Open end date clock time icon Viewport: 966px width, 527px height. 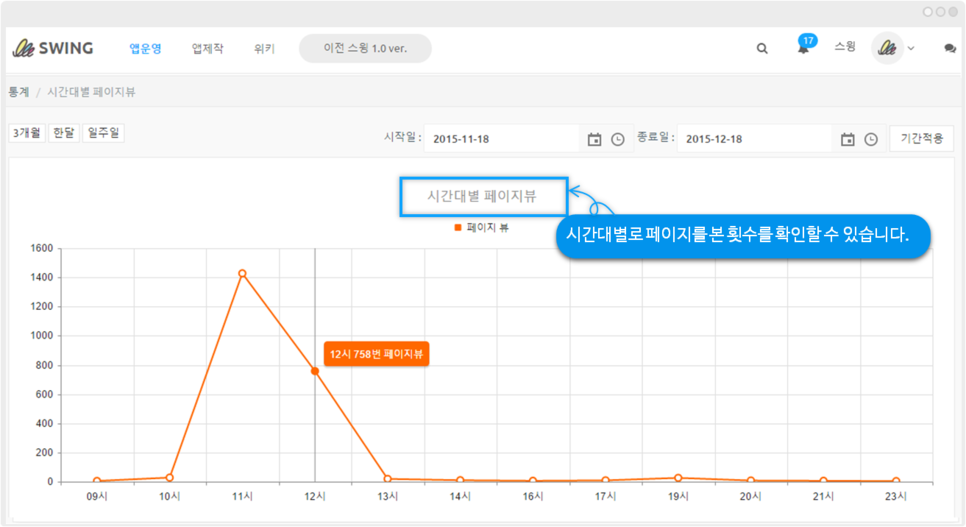[871, 139]
